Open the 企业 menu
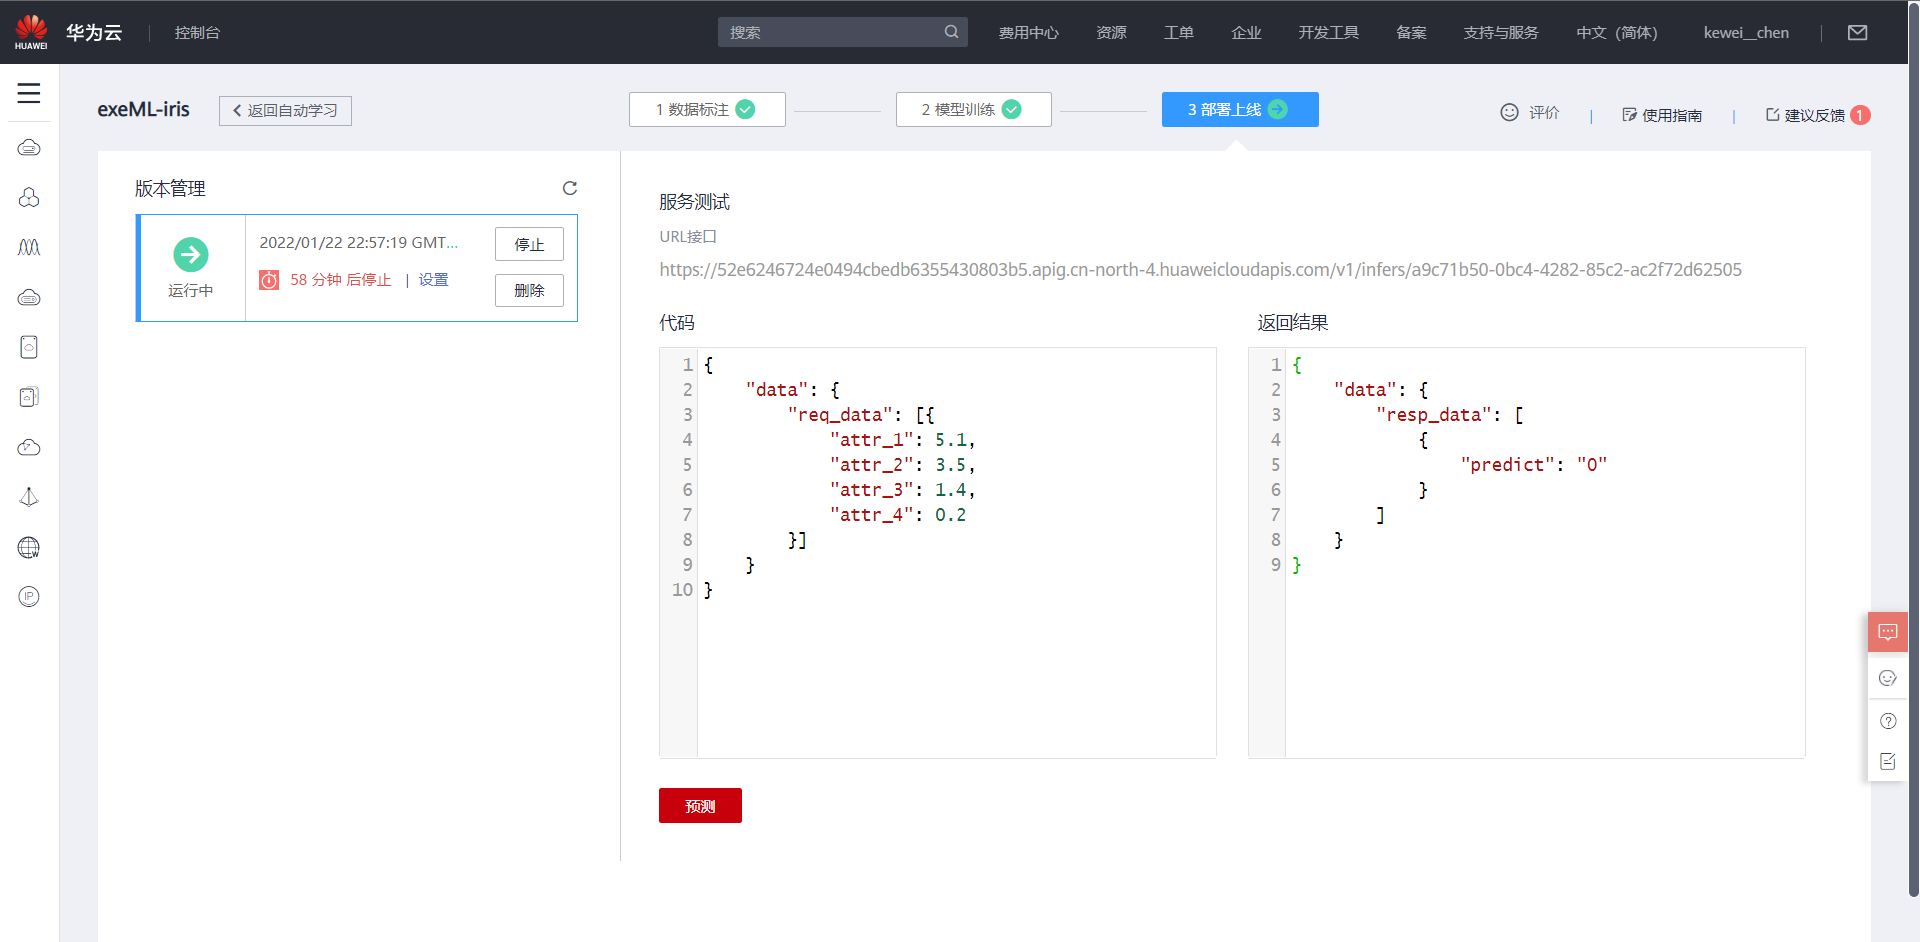This screenshot has height=942, width=1920. pos(1246,33)
